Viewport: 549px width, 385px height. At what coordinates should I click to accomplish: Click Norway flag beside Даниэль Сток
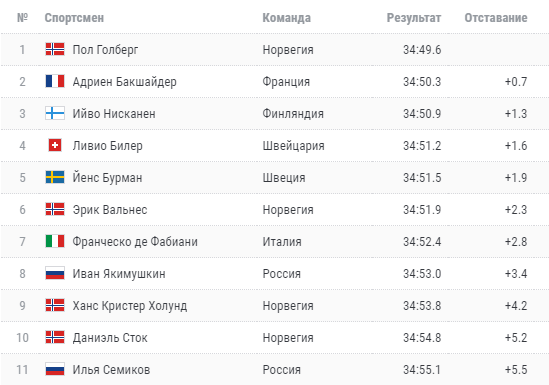click(x=55, y=337)
